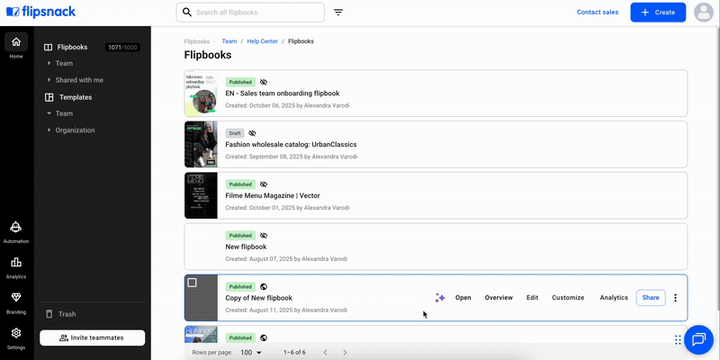
Task: Click globe icon on the last partially visible row
Action: pyautogui.click(x=263, y=338)
